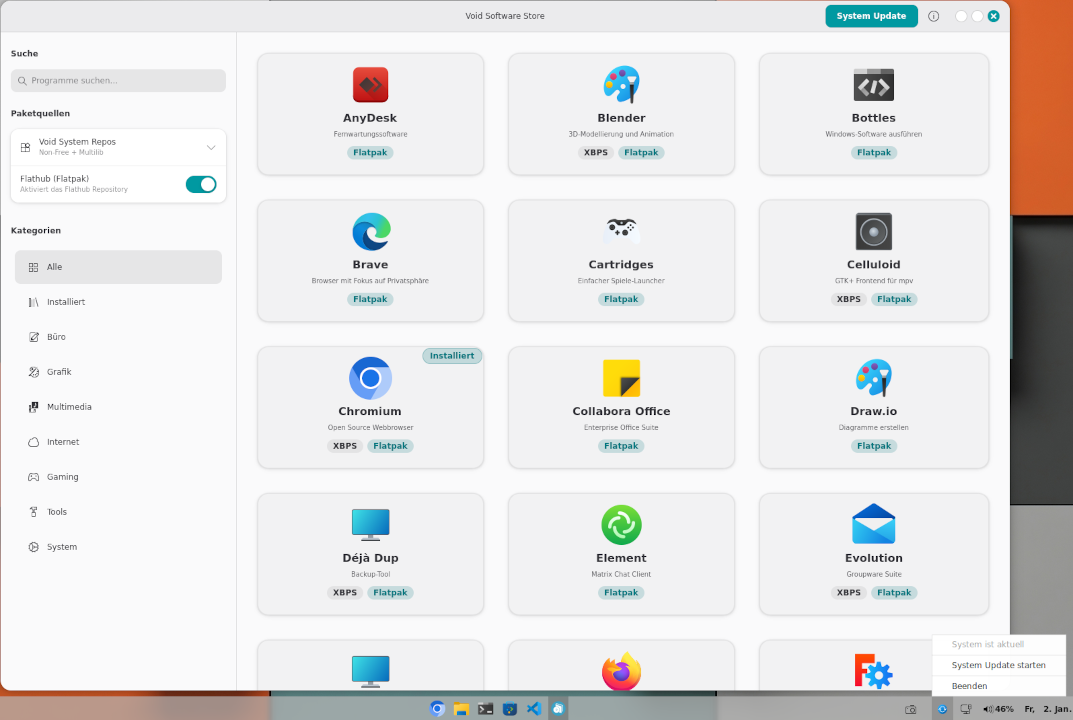Viewport: 1073px width, 720px height.
Task: Click the Element chat client icon
Action: 621,525
